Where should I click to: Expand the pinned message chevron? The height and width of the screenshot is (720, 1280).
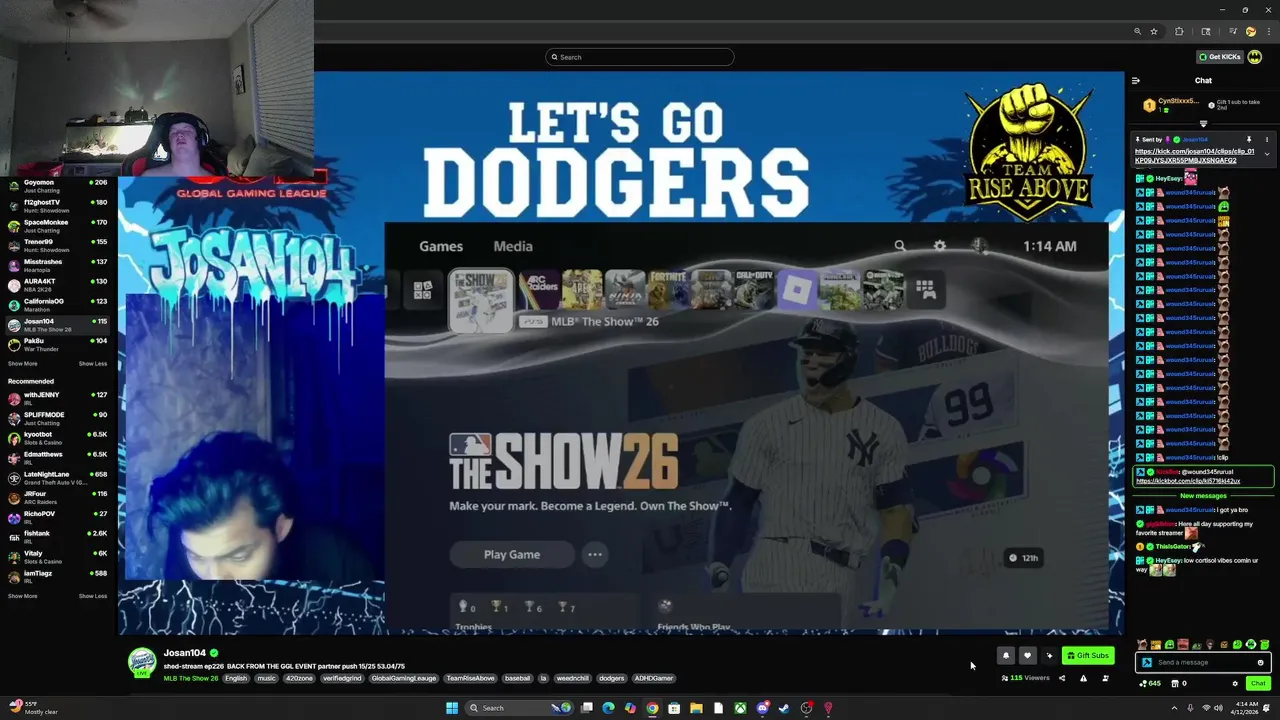click(x=1267, y=154)
